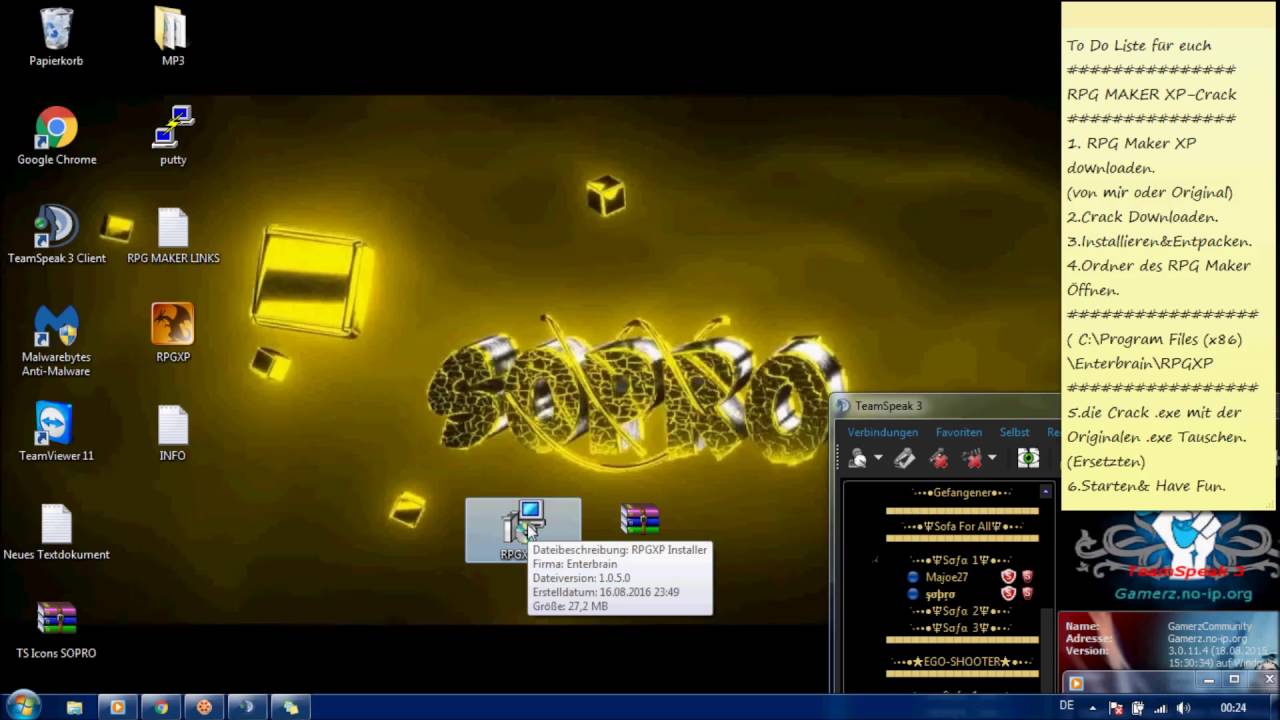Switch to Sticky Notes taskbar button
Image resolution: width=1280 pixels, height=720 pixels.
click(x=291, y=707)
